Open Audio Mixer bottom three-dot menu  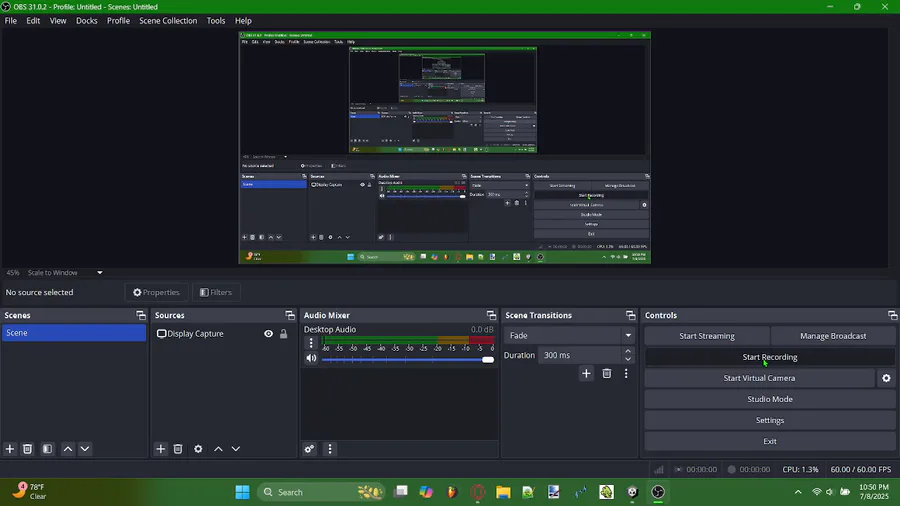[x=329, y=449]
